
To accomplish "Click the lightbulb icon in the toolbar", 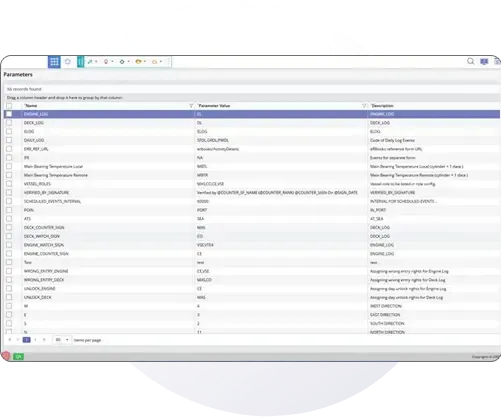I will point(106,62).
